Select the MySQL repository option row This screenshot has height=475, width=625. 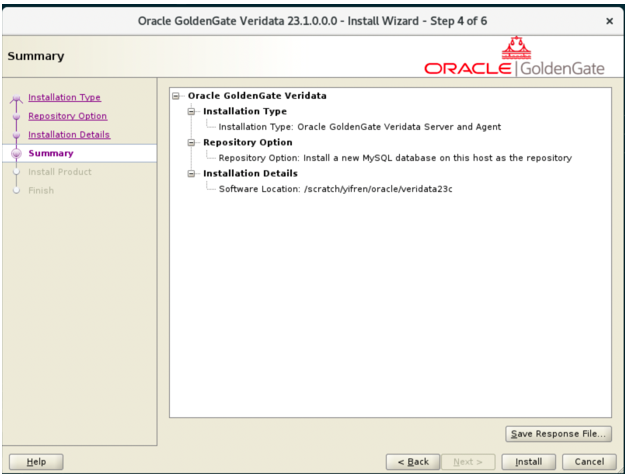[x=395, y=158]
